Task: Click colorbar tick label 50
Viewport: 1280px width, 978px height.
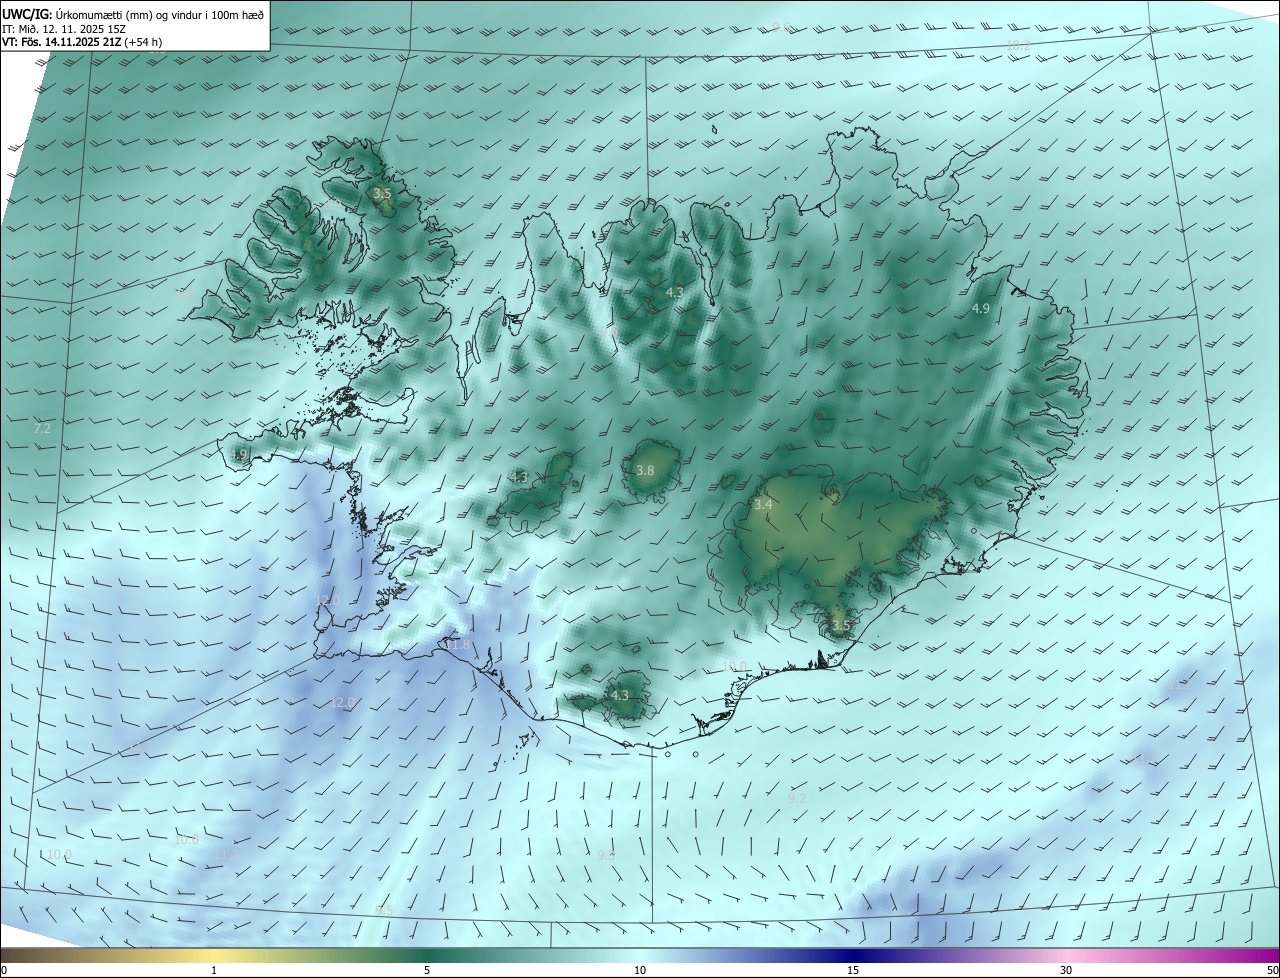Action: pos(1272,970)
